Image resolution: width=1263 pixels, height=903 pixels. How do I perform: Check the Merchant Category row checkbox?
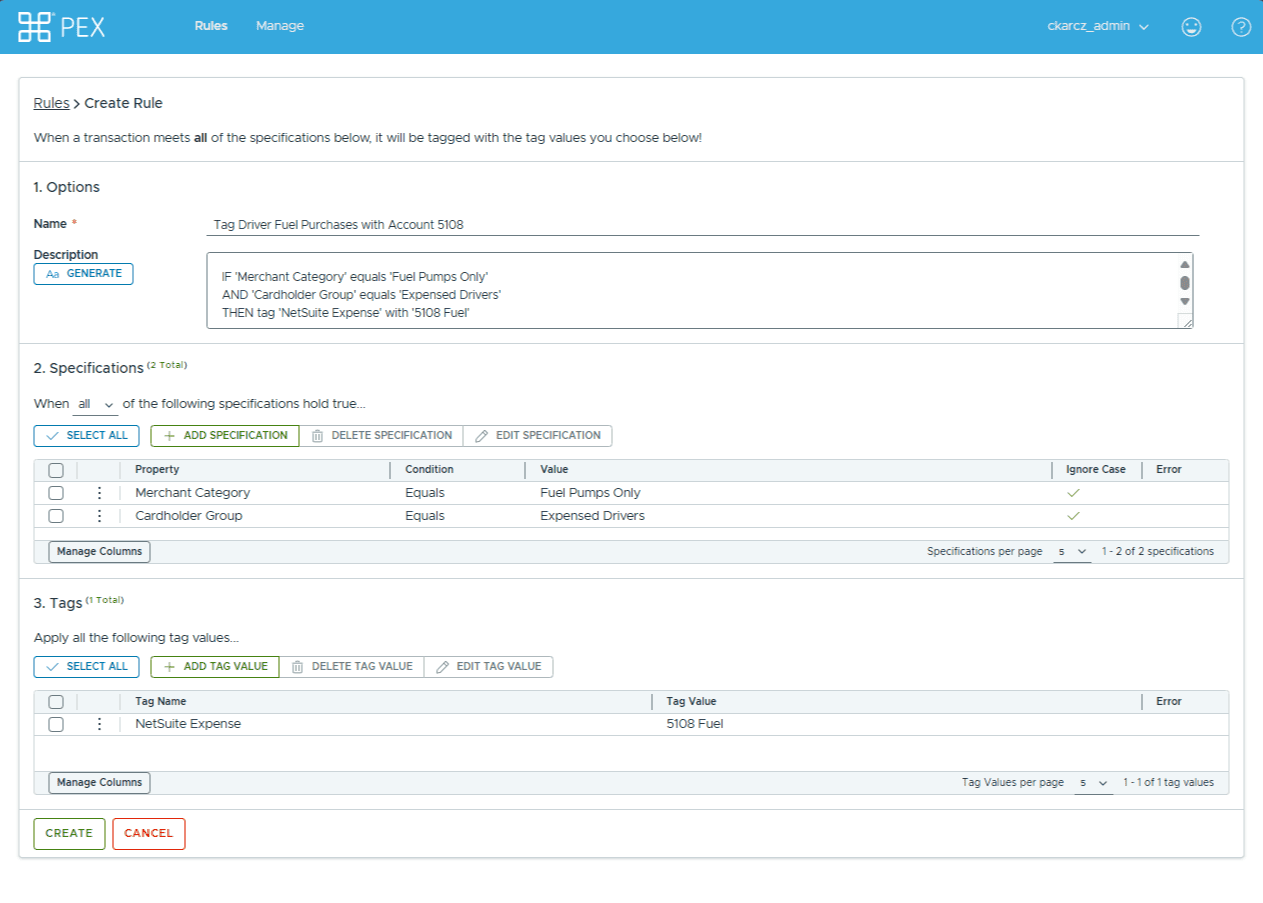56,493
